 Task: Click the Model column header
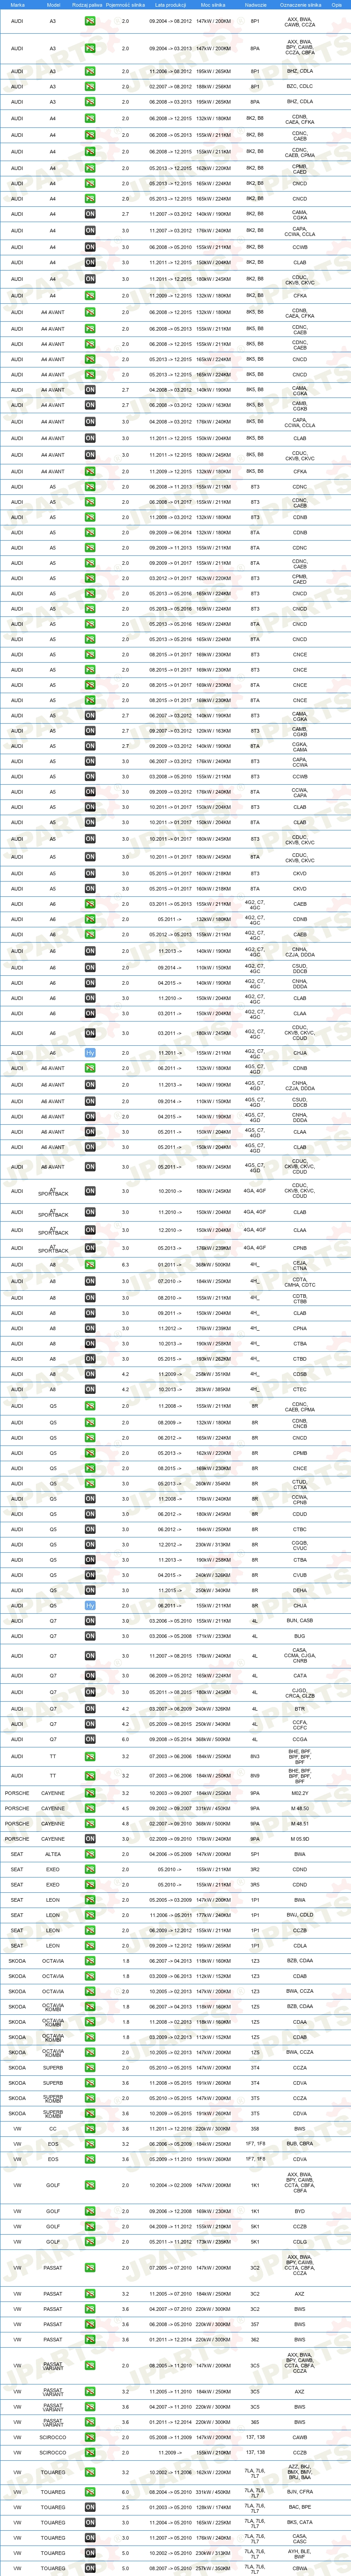coord(53,4)
